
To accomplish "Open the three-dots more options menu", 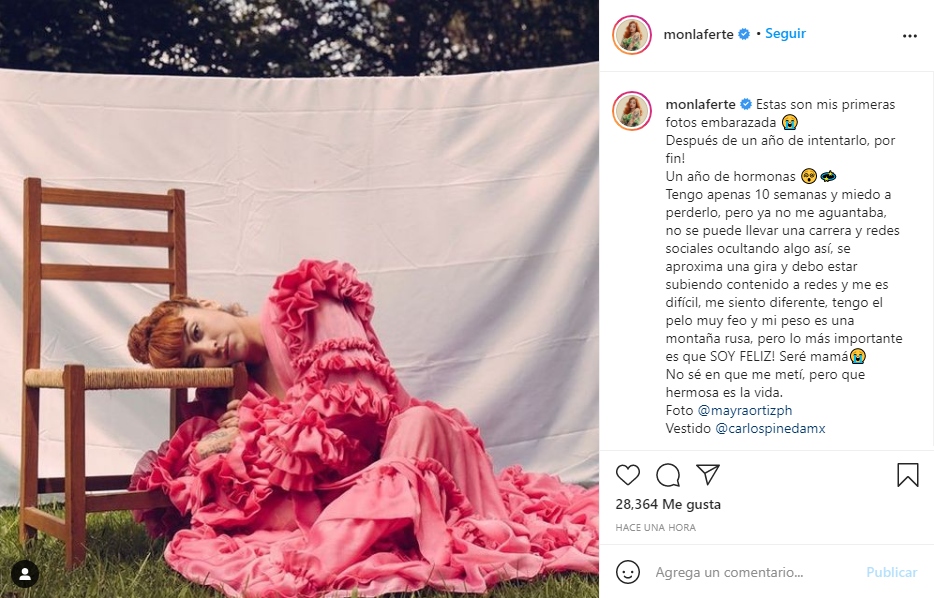I will [x=910, y=36].
